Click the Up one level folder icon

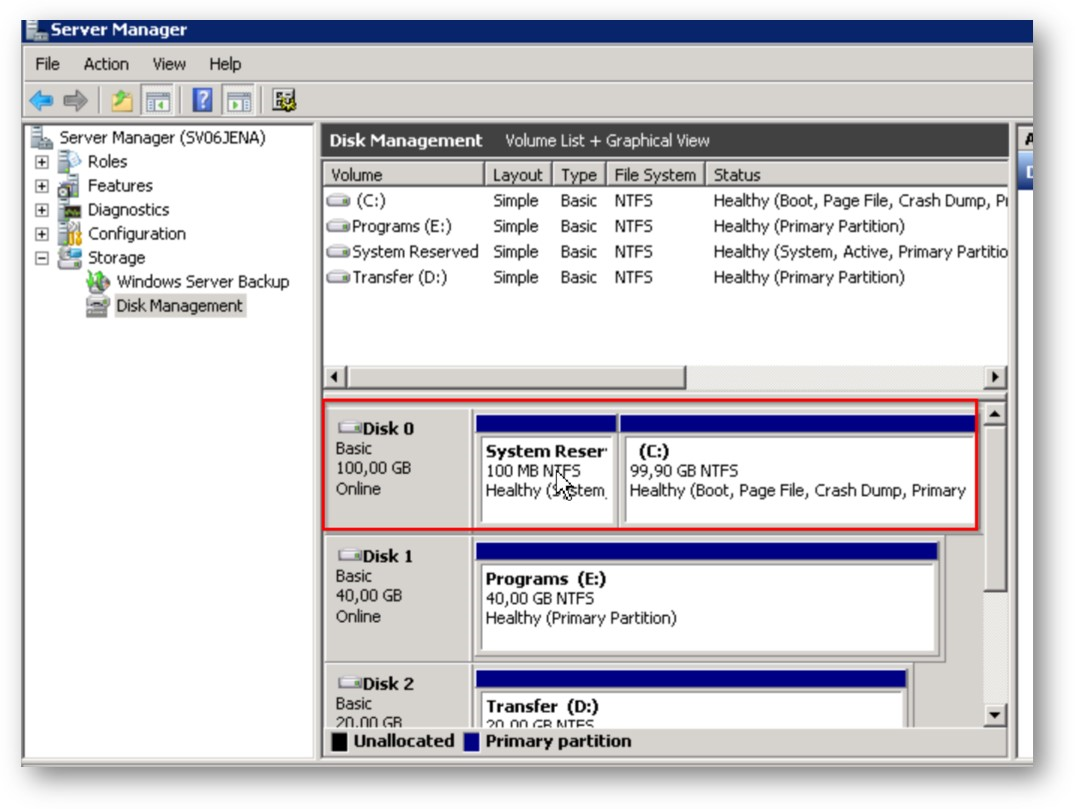121,101
